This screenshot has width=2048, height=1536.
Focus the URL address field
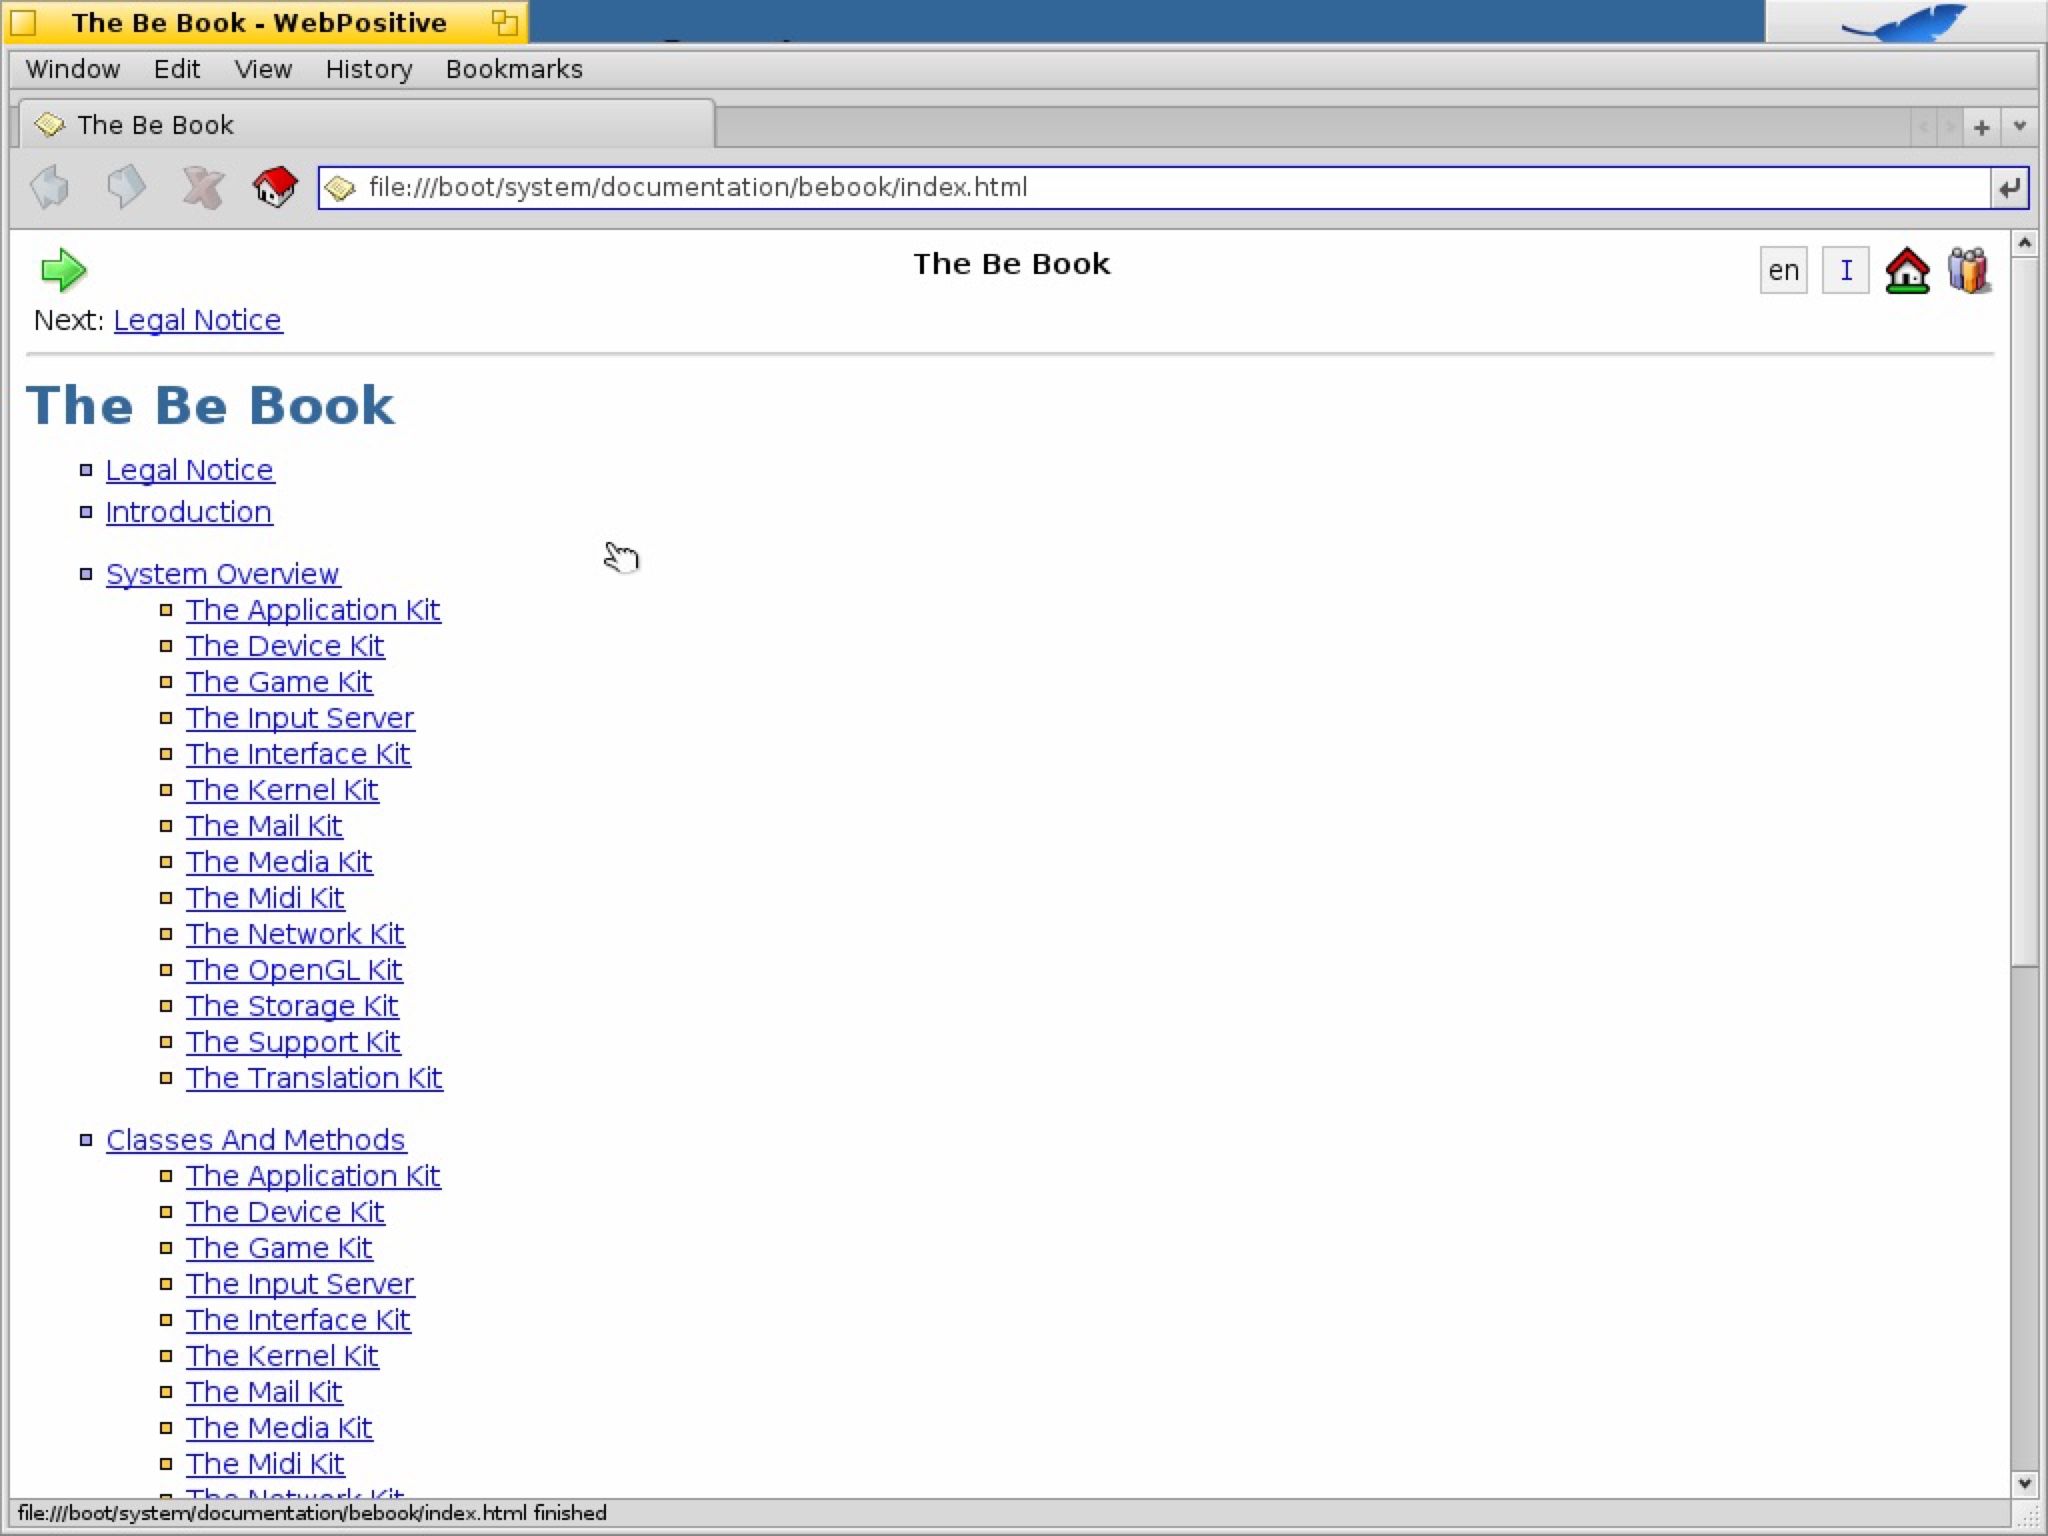point(1155,188)
